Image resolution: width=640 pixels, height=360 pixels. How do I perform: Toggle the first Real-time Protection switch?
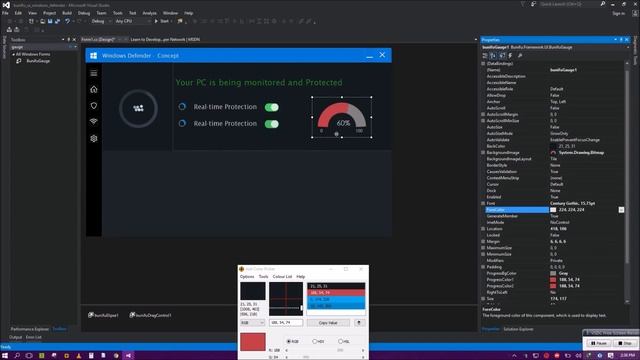[271, 107]
